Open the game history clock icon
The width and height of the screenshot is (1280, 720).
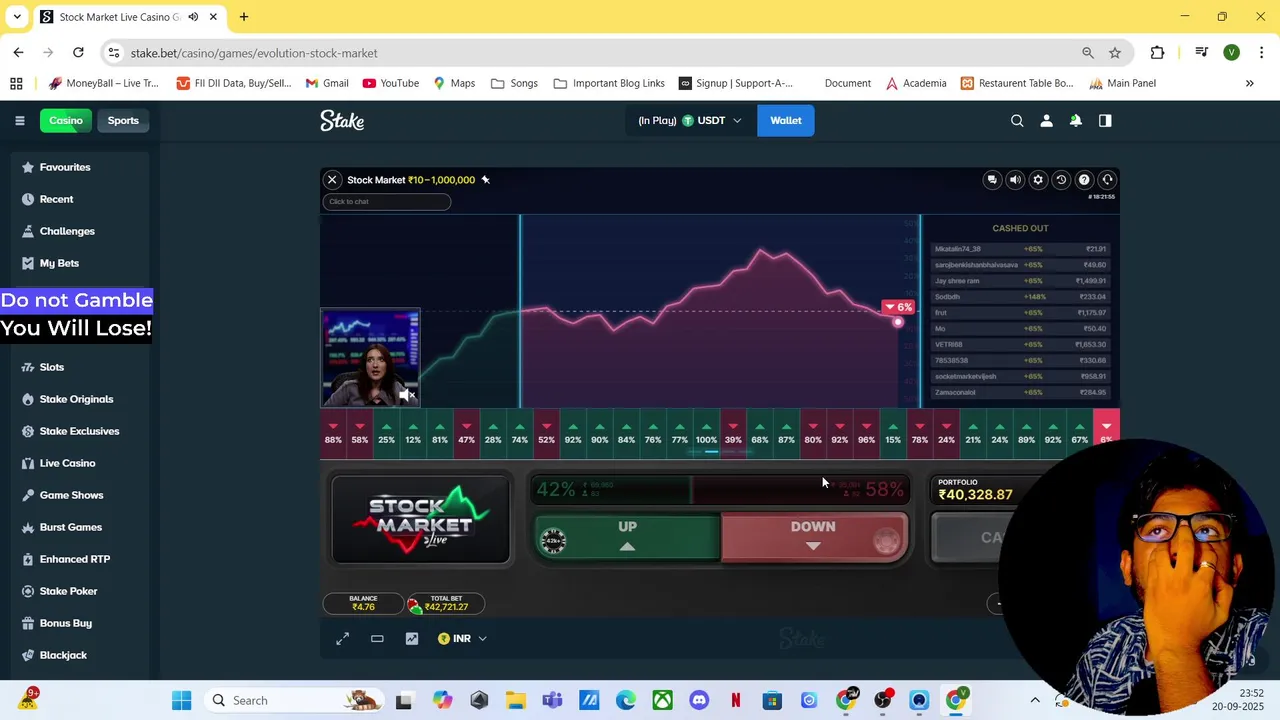point(1061,180)
